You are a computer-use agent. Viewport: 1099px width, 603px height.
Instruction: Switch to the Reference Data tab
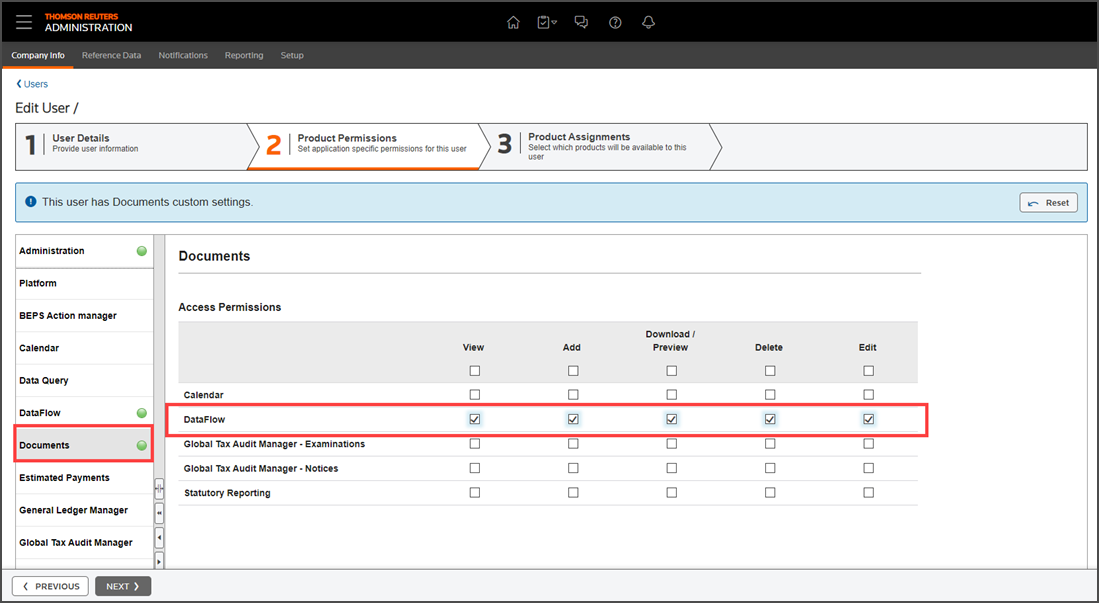(x=111, y=55)
